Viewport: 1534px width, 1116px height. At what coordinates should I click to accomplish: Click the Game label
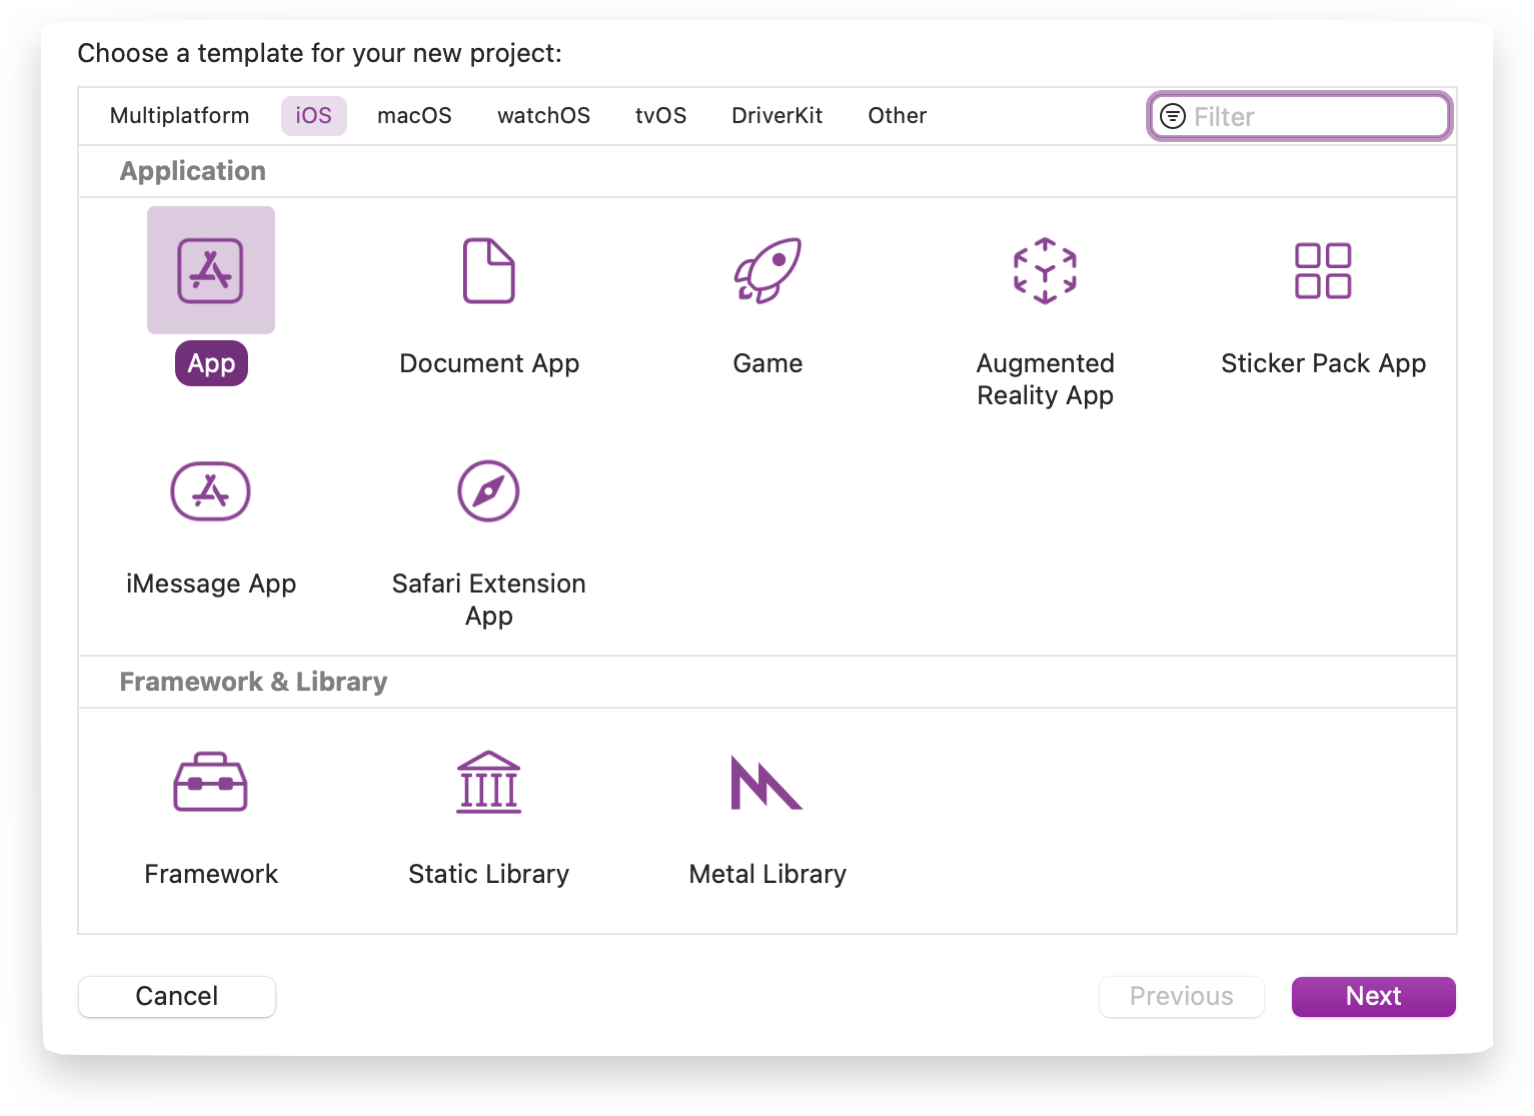click(768, 363)
